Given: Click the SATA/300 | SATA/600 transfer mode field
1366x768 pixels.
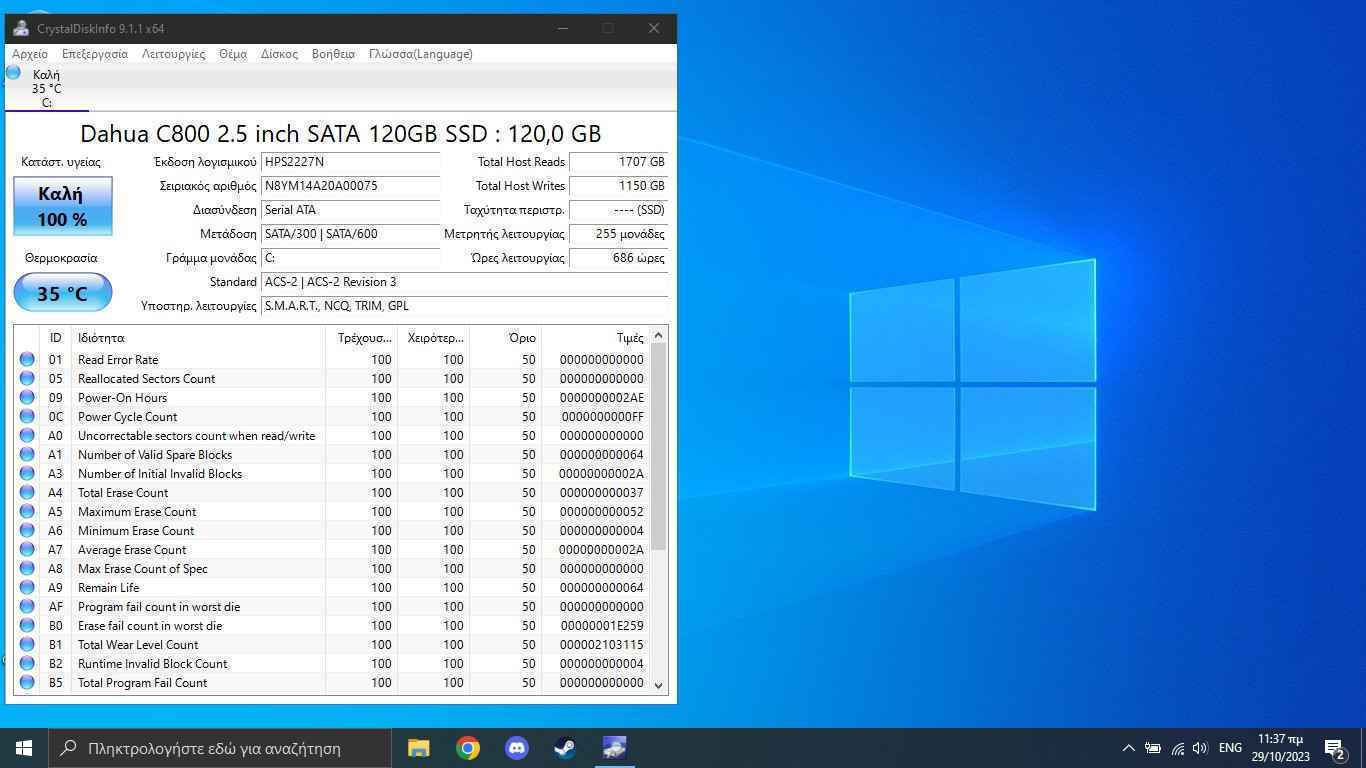Looking at the screenshot, I should pyautogui.click(x=350, y=234).
